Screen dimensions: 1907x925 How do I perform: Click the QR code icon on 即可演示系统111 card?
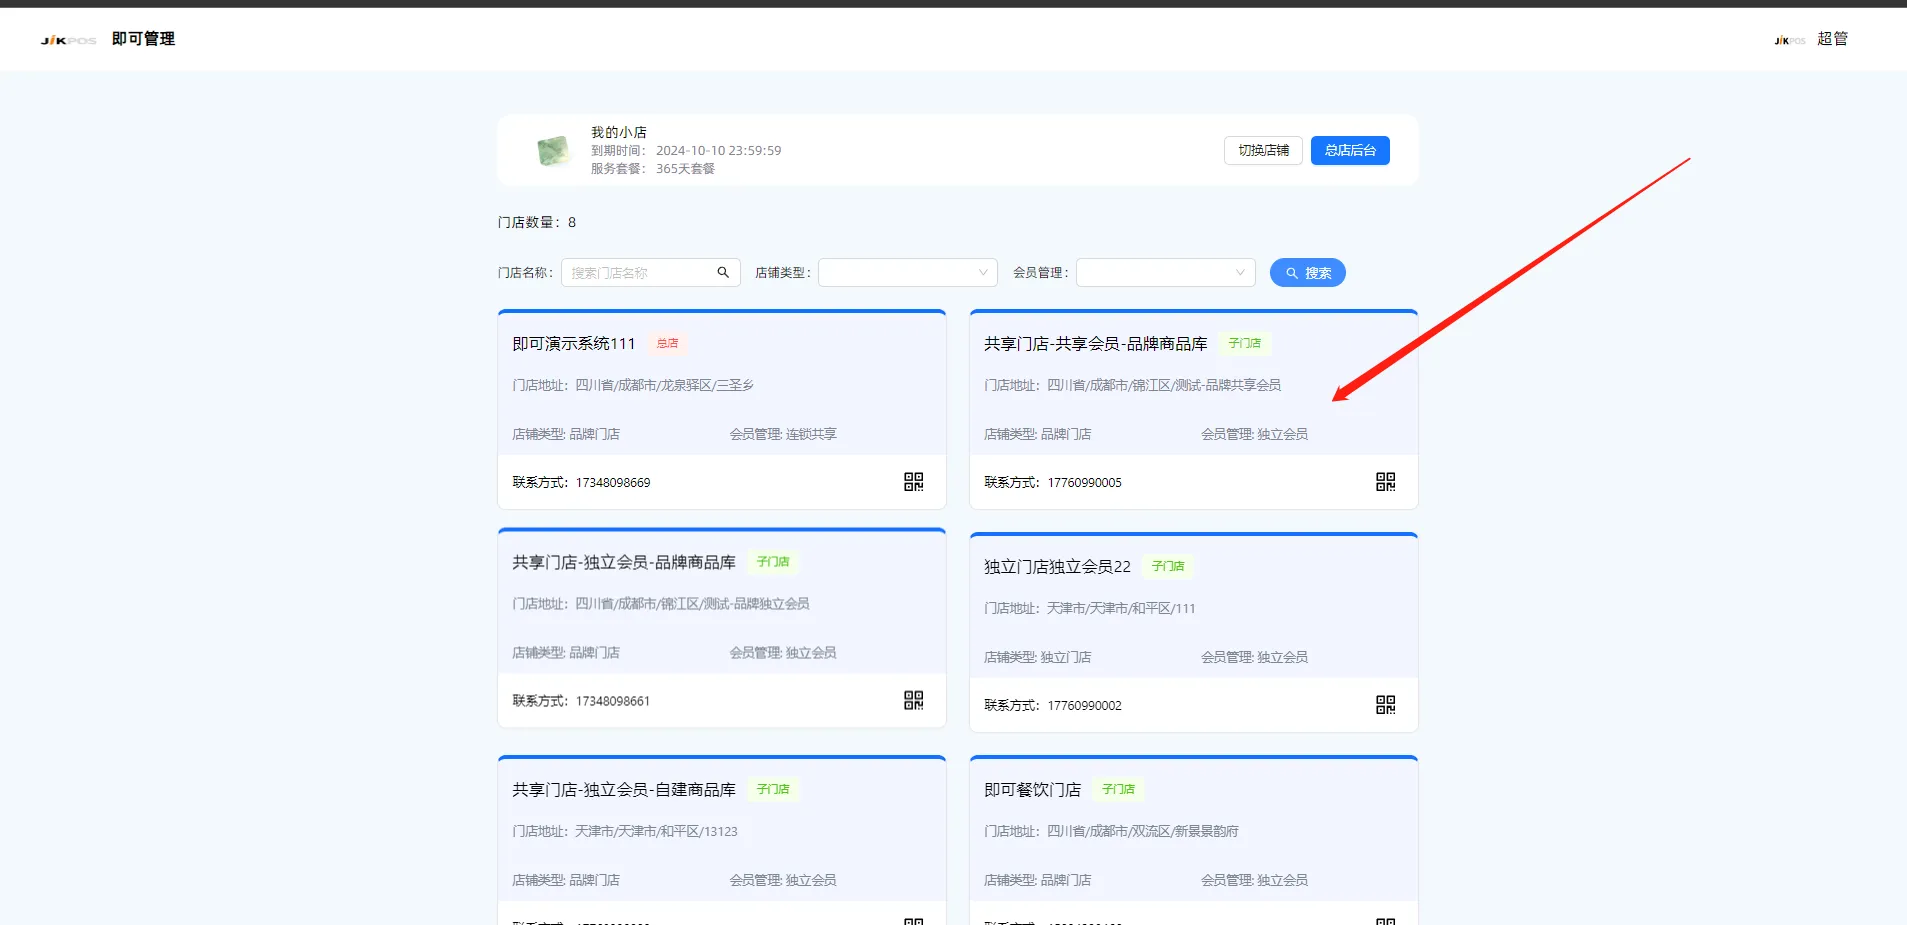tap(913, 481)
